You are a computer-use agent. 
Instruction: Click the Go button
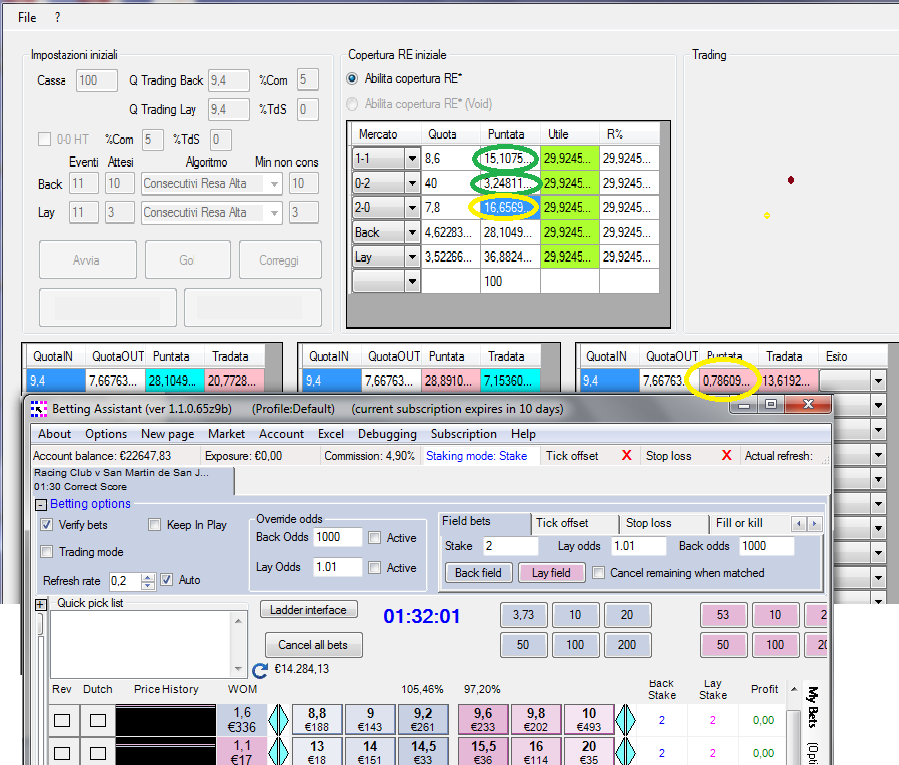tap(187, 260)
